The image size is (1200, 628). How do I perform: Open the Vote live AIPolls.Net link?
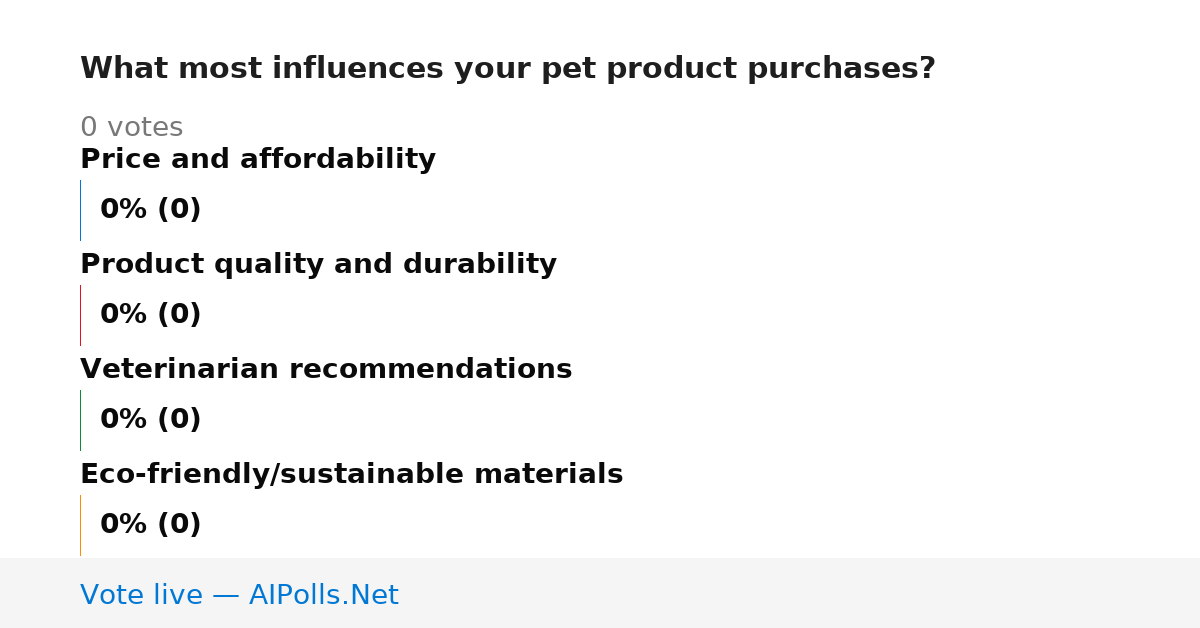tap(239, 595)
